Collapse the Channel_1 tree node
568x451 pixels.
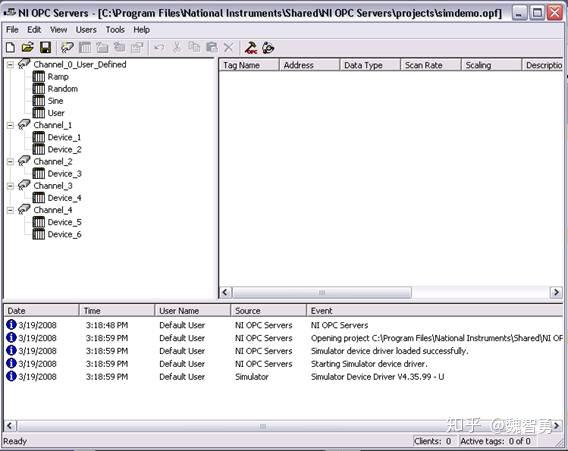[11, 125]
